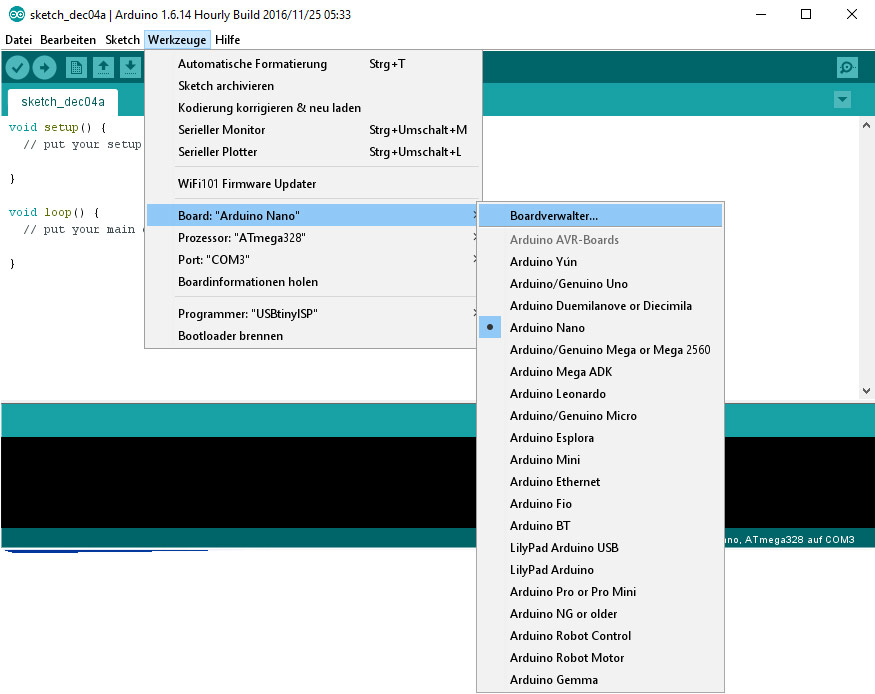875x694 pixels.
Task: Open the Sketch menu
Action: click(x=122, y=40)
